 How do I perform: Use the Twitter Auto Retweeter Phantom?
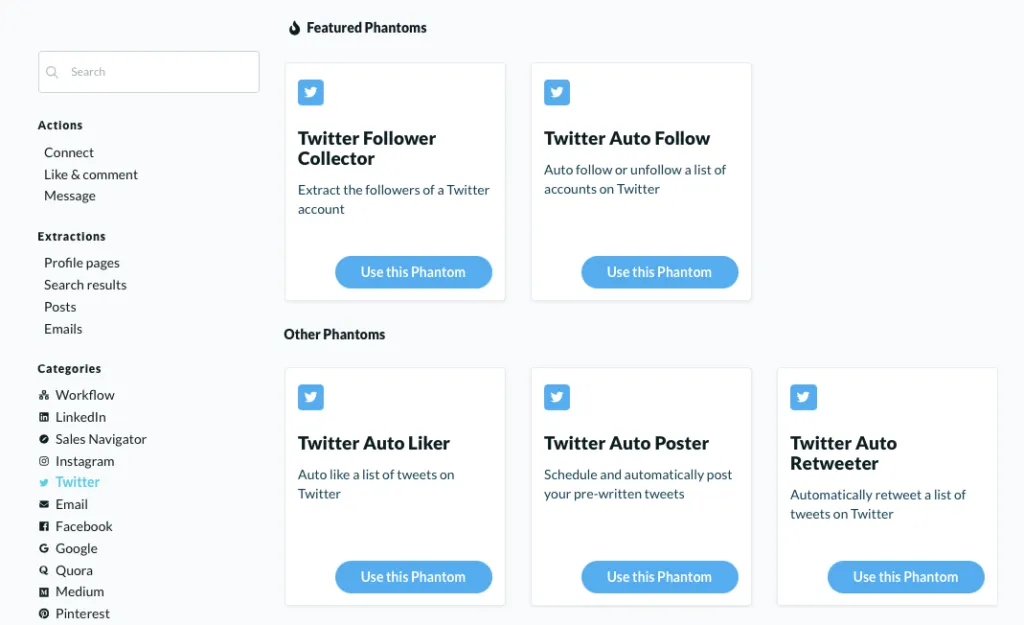[x=905, y=577]
